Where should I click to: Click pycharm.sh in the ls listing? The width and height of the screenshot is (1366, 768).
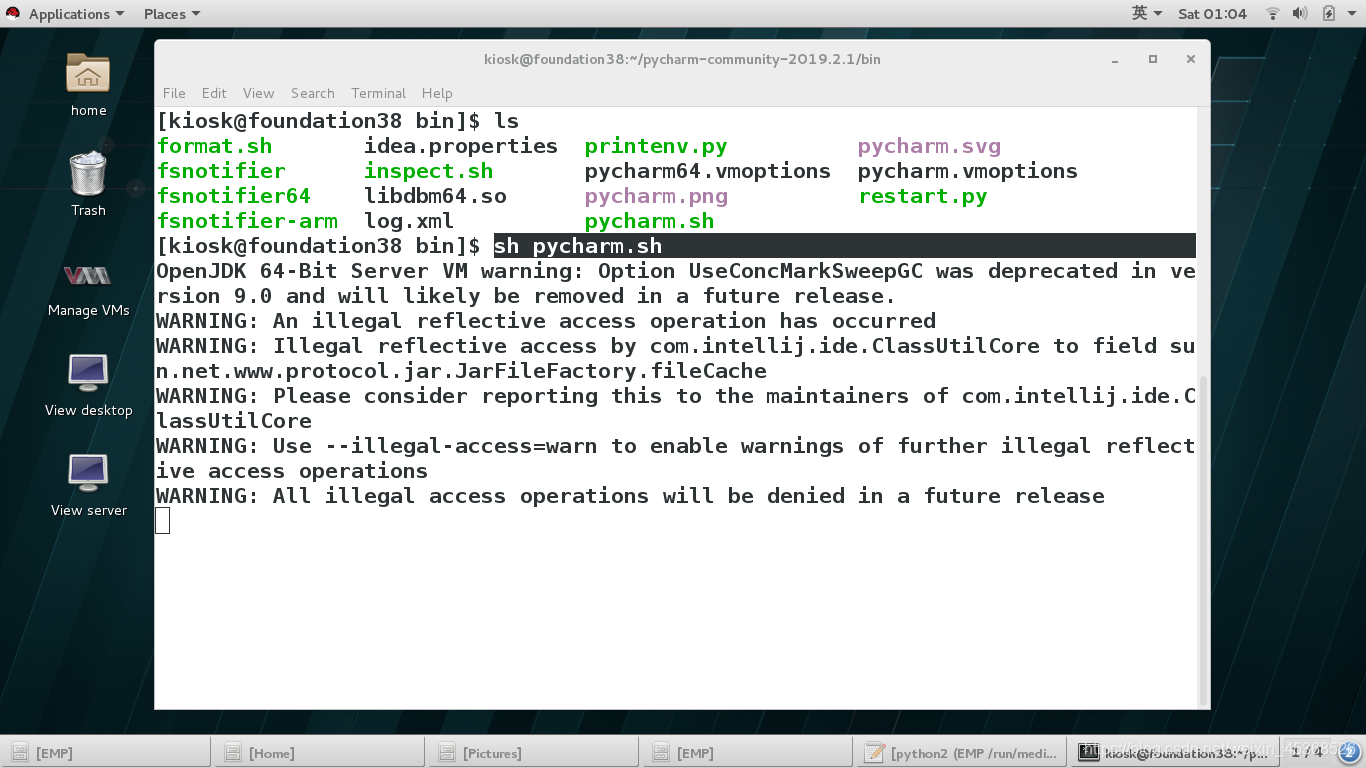point(650,221)
